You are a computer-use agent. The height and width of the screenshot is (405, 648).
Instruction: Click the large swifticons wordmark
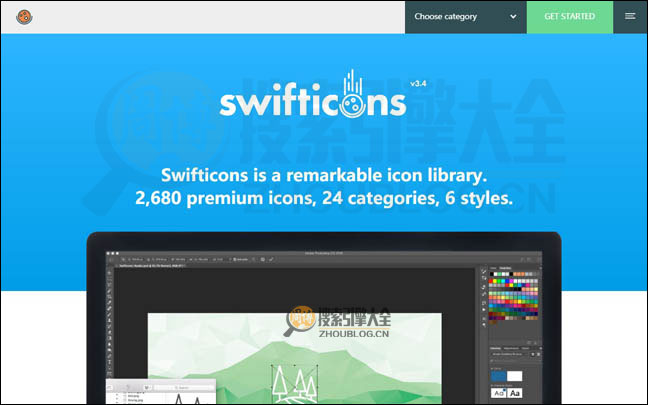click(x=313, y=95)
